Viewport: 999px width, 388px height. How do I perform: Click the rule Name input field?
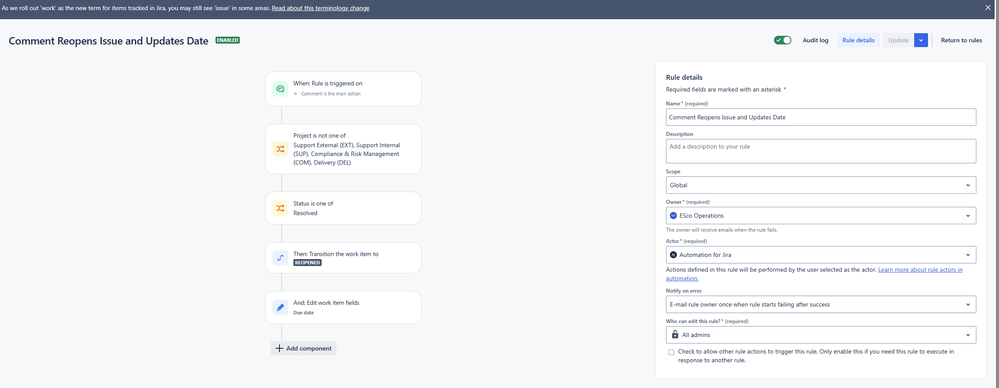point(821,117)
